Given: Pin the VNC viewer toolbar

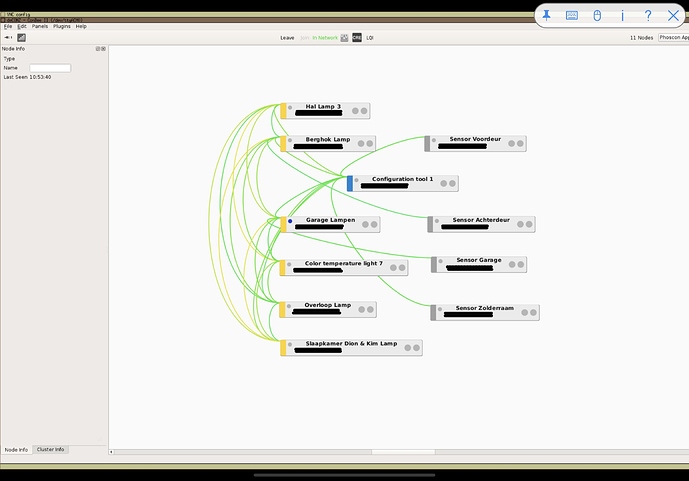Looking at the screenshot, I should (546, 16).
